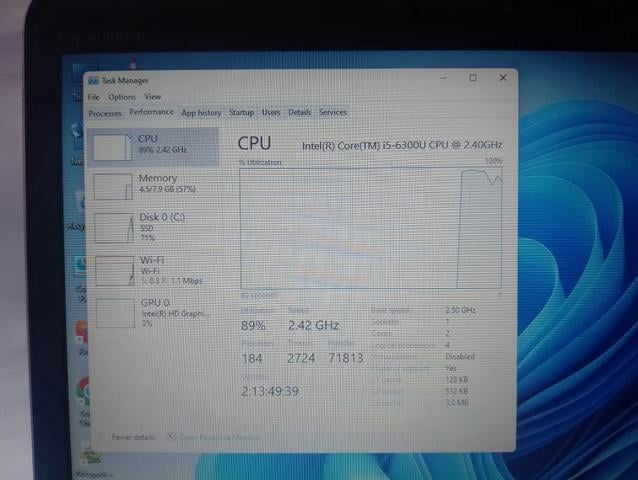Minimize the Task Manager window
This screenshot has height=480, width=638.
444,77
